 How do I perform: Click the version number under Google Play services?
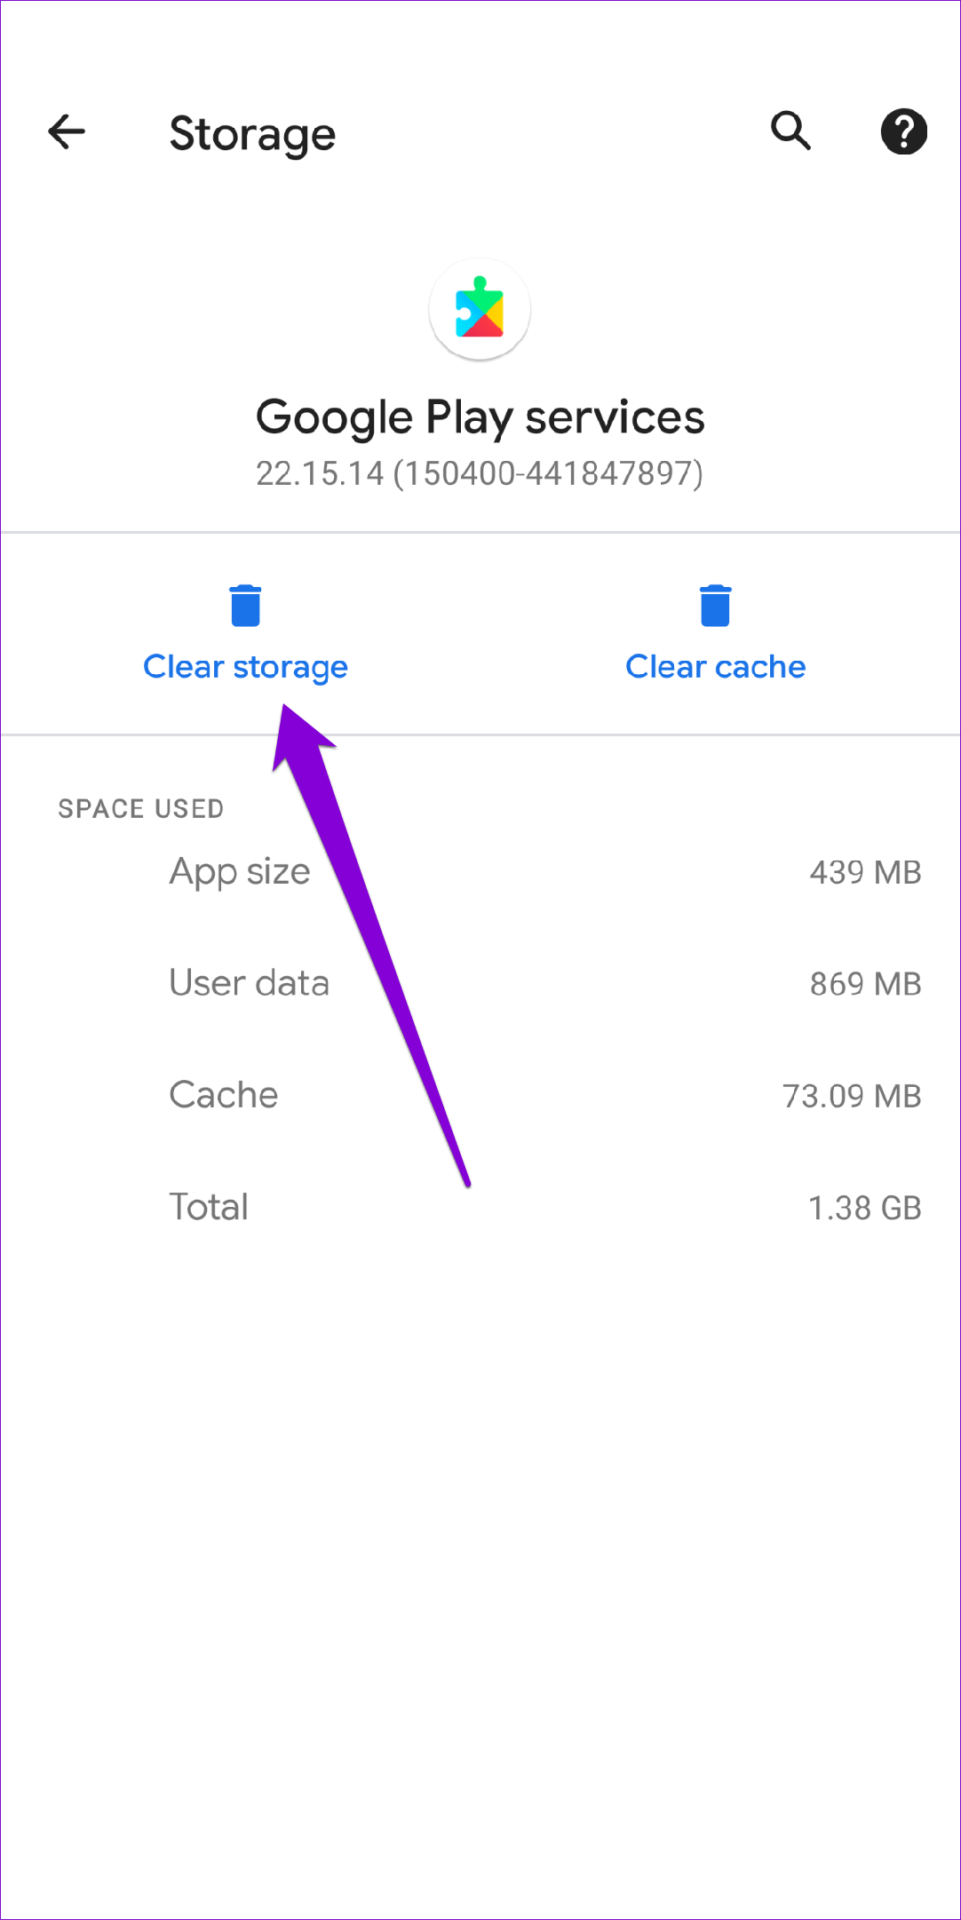(x=479, y=472)
